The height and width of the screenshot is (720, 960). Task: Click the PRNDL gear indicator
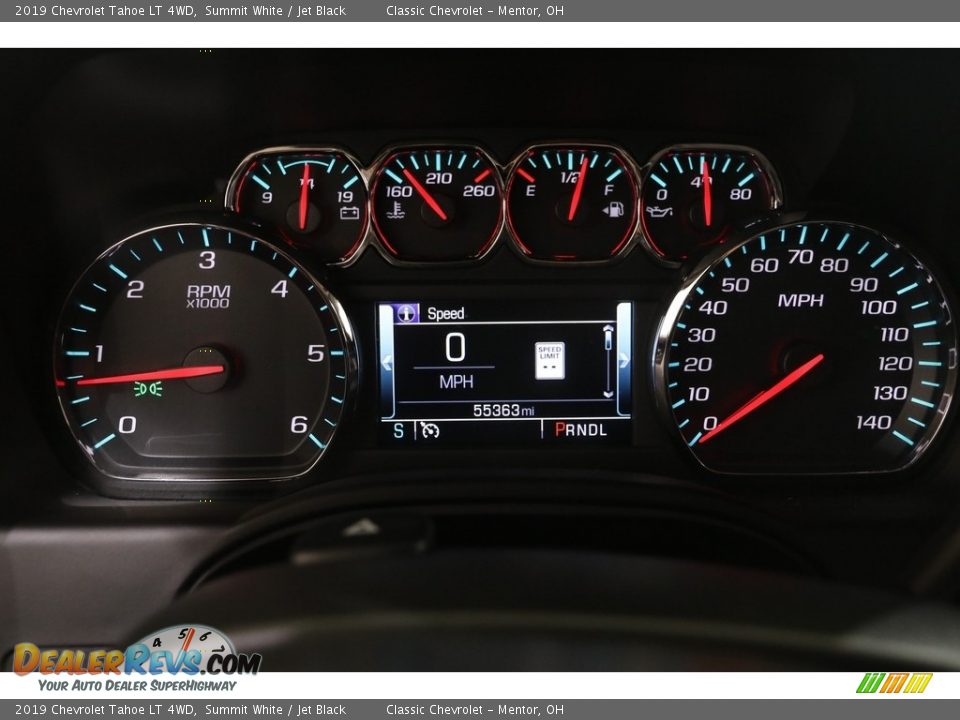(x=580, y=430)
